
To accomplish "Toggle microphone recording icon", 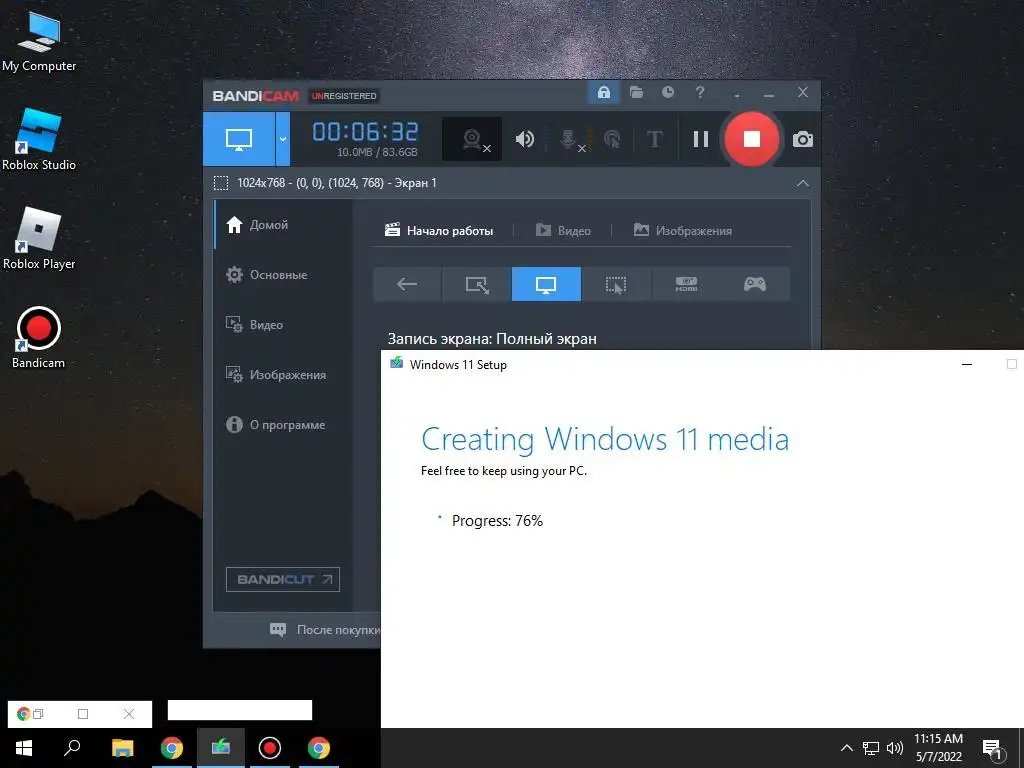I will point(569,139).
